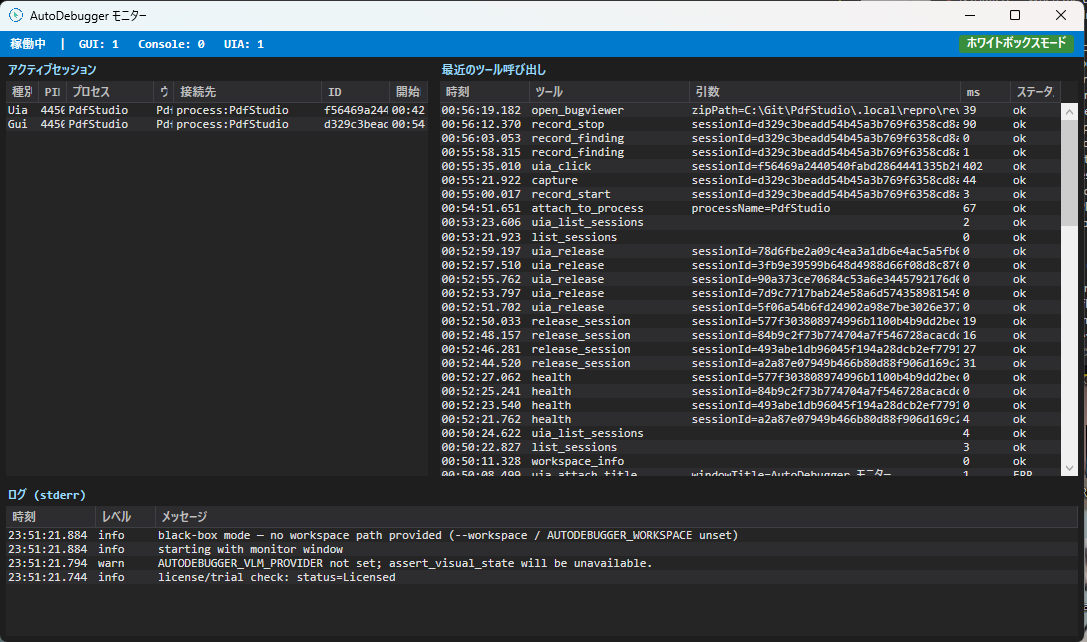Viewport: 1087px width, 642px height.
Task: Maximize the AutoDebugger monitor window
Action: [1015, 15]
